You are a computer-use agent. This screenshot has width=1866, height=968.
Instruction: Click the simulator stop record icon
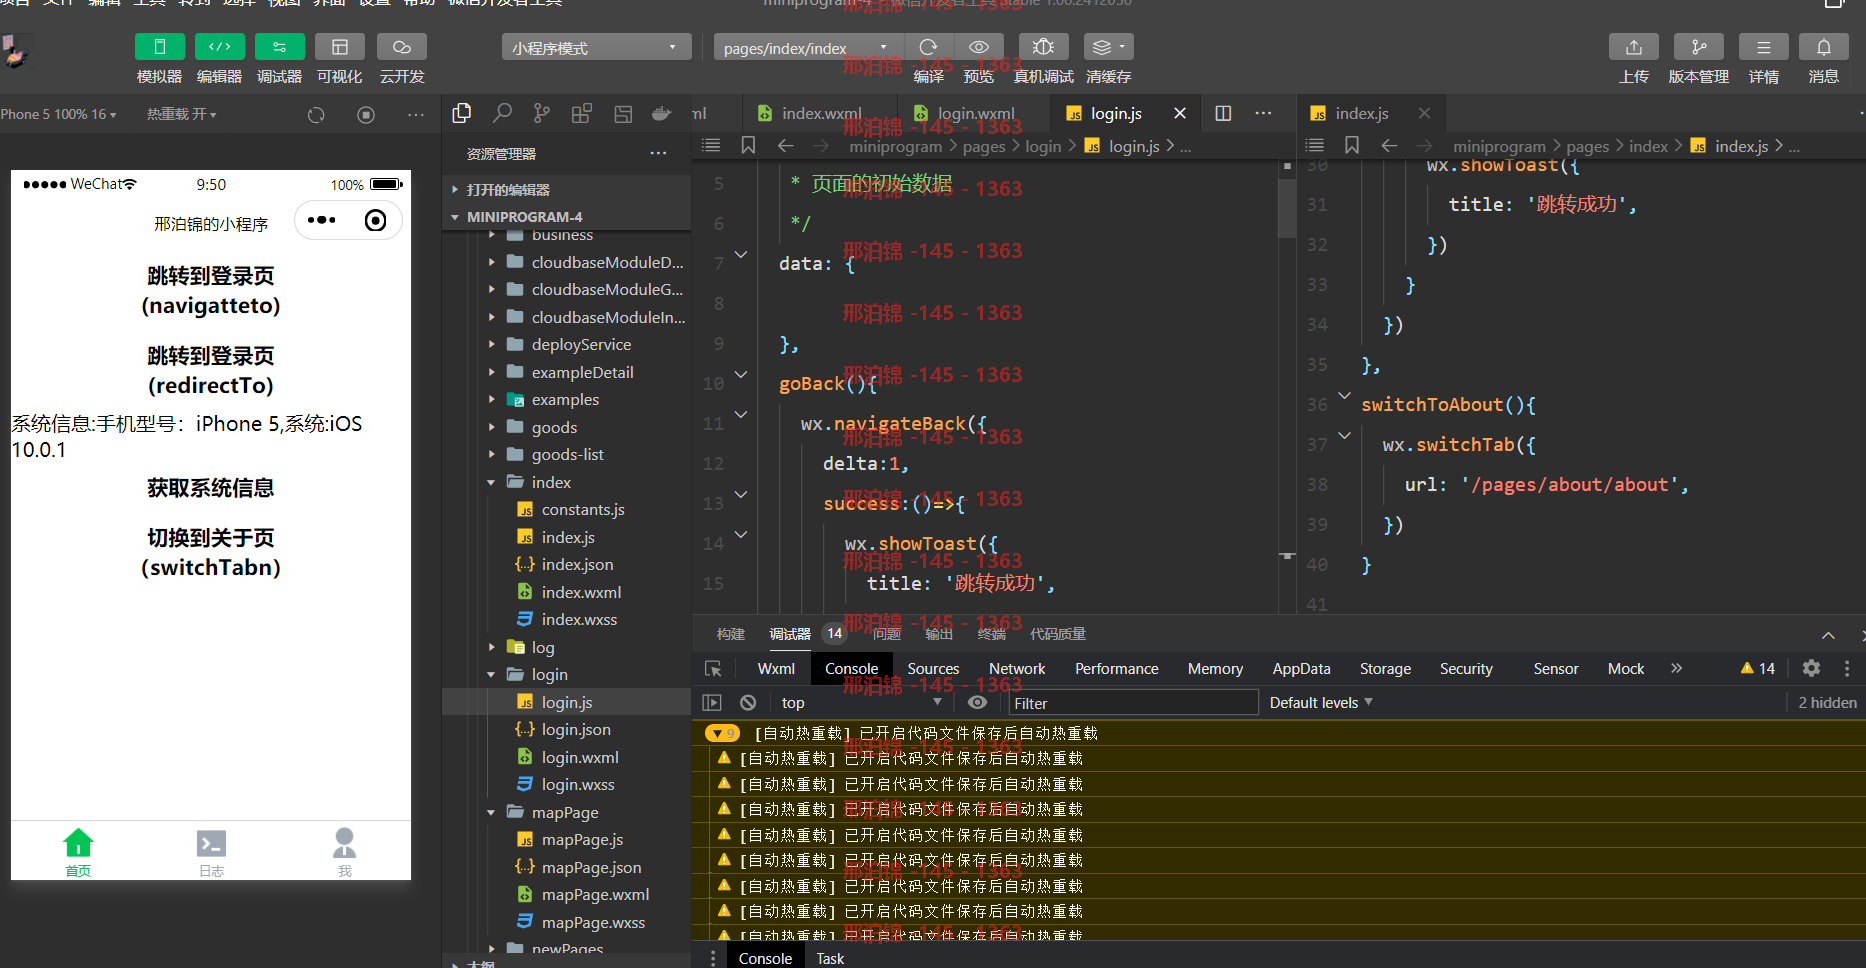point(366,115)
